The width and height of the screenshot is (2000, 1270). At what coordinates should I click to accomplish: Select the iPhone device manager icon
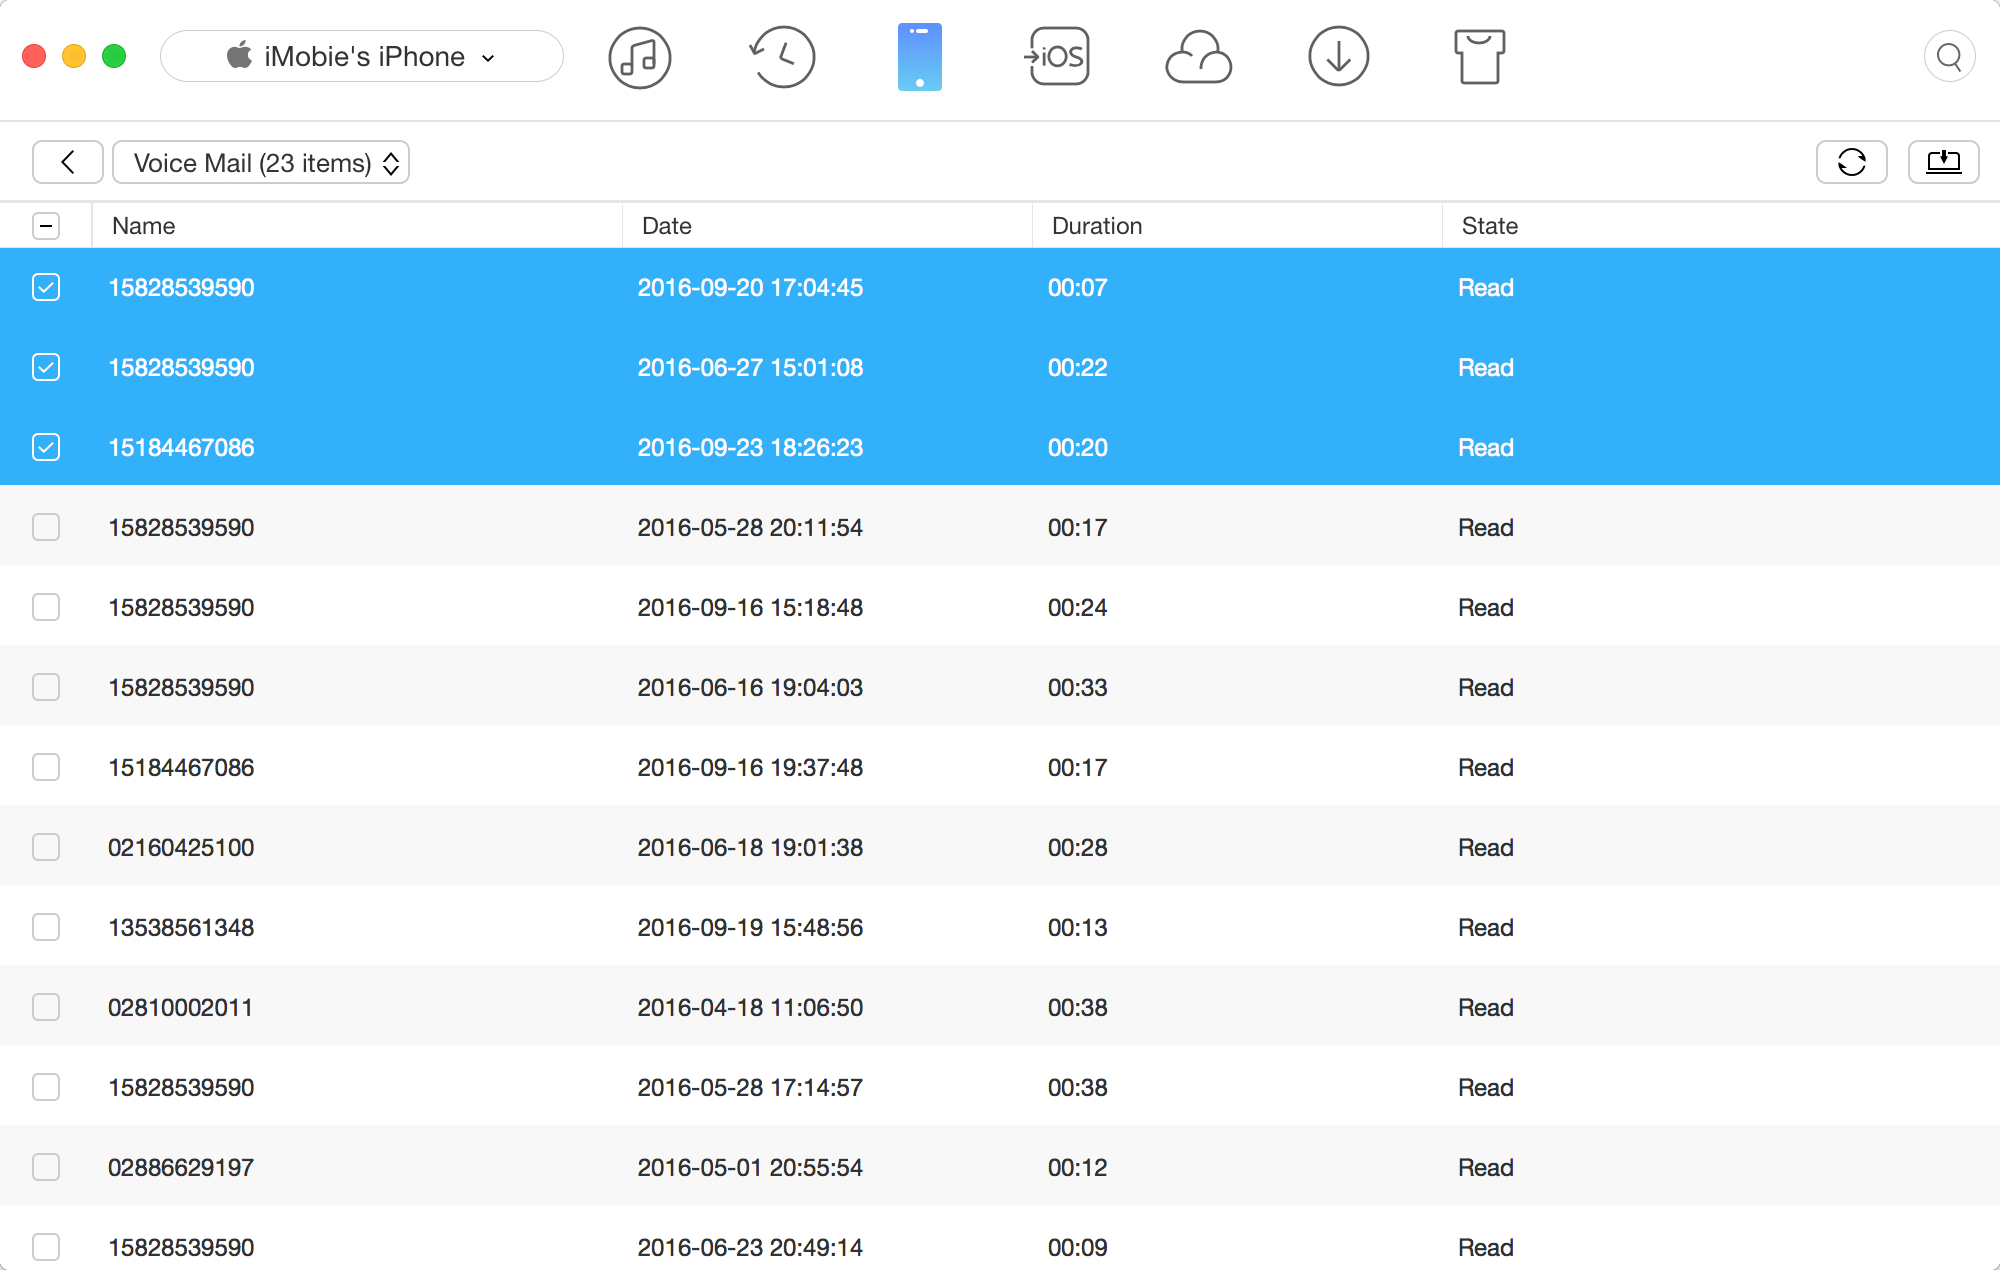coord(920,57)
